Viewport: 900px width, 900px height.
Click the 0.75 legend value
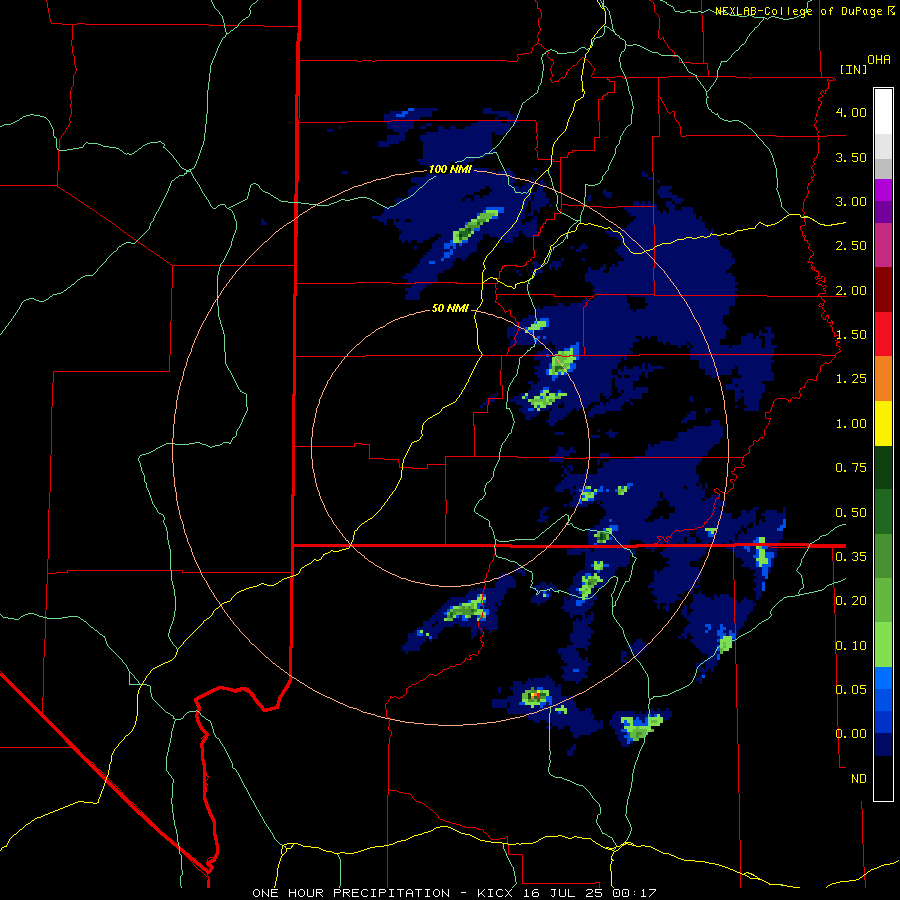(x=851, y=468)
